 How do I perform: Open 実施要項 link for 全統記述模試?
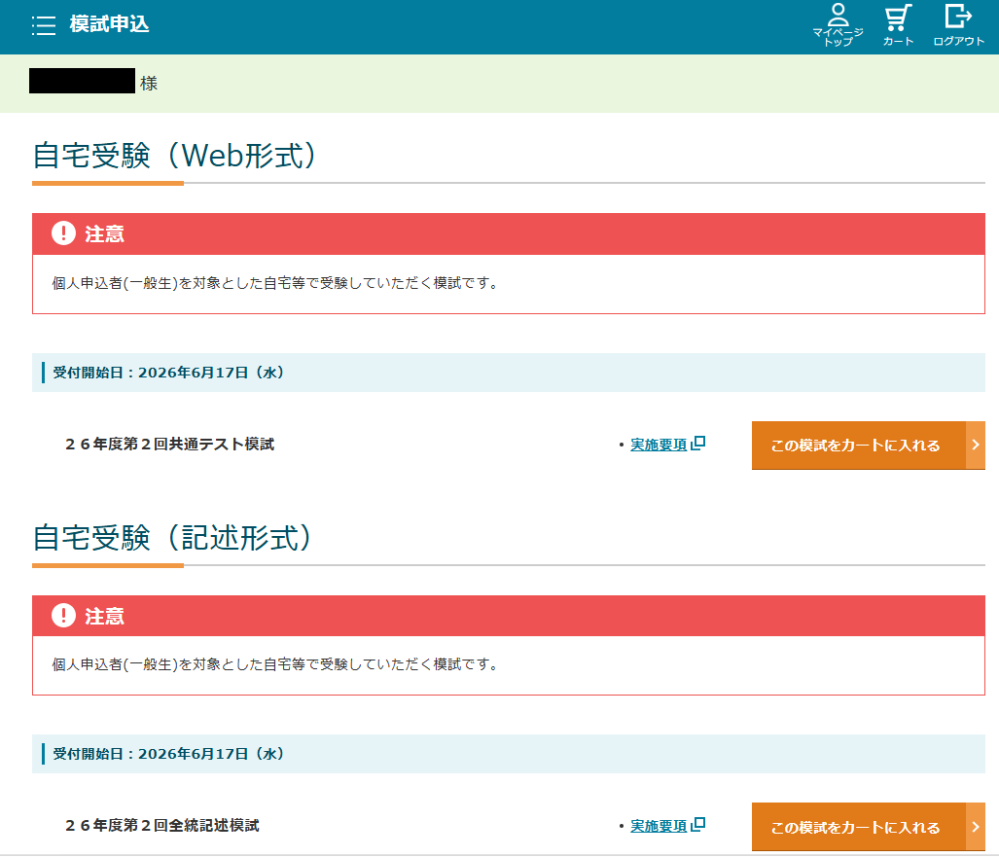[x=658, y=826]
